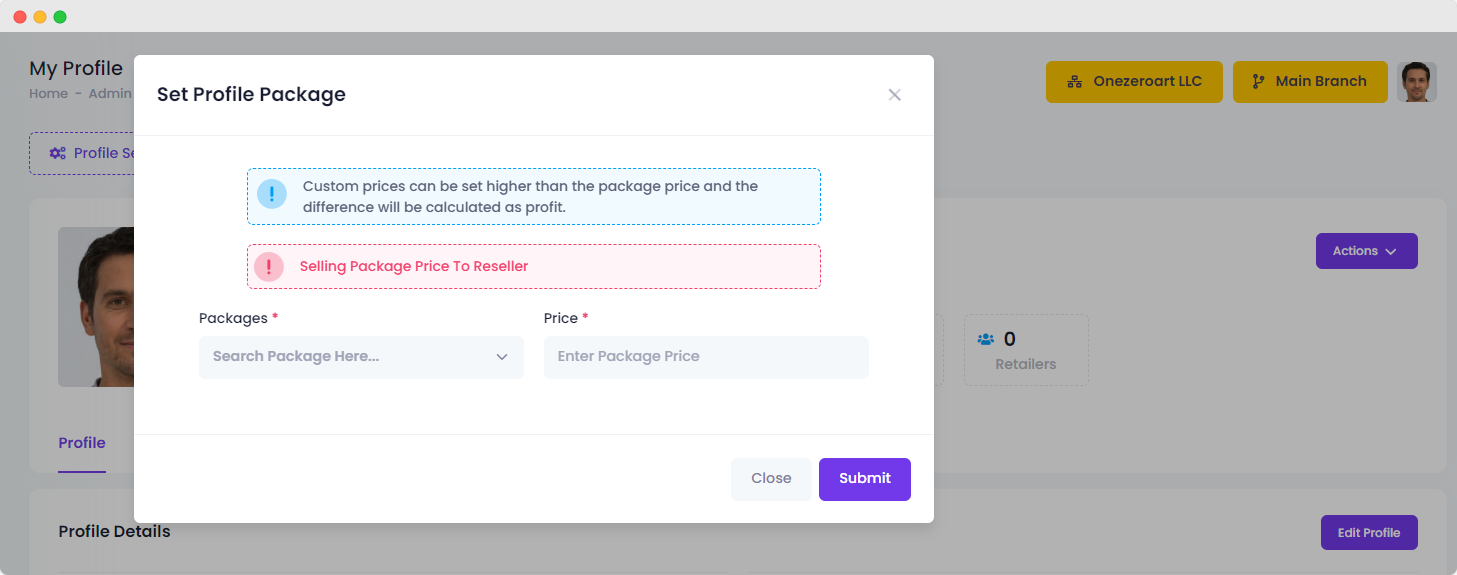Click the Edit Profile button
1457x575 pixels.
pyautogui.click(x=1369, y=533)
